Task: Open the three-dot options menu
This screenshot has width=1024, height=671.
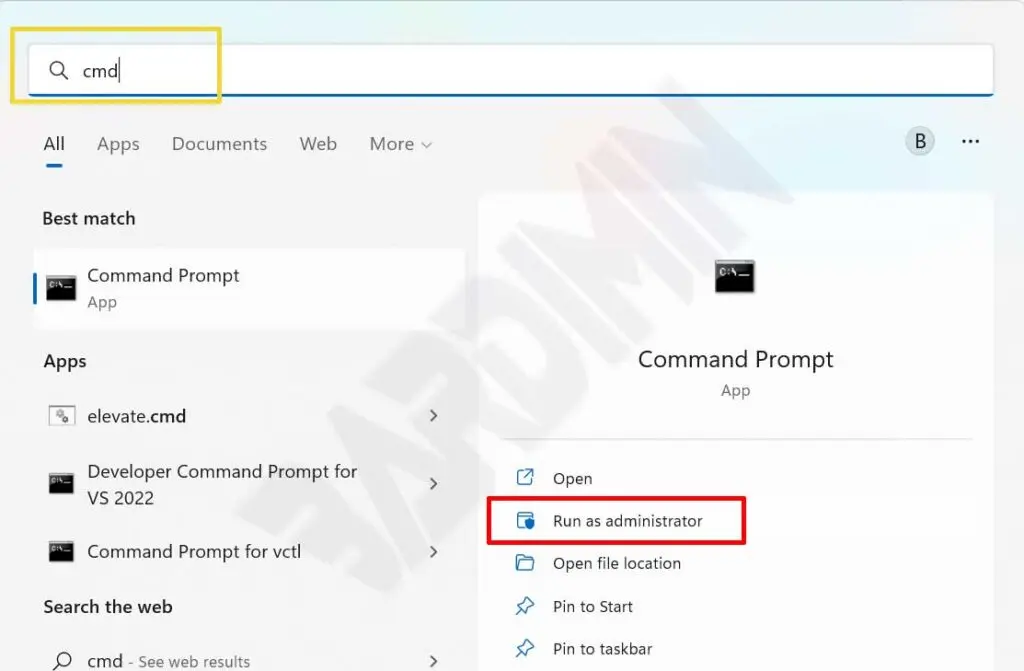Action: [x=970, y=141]
